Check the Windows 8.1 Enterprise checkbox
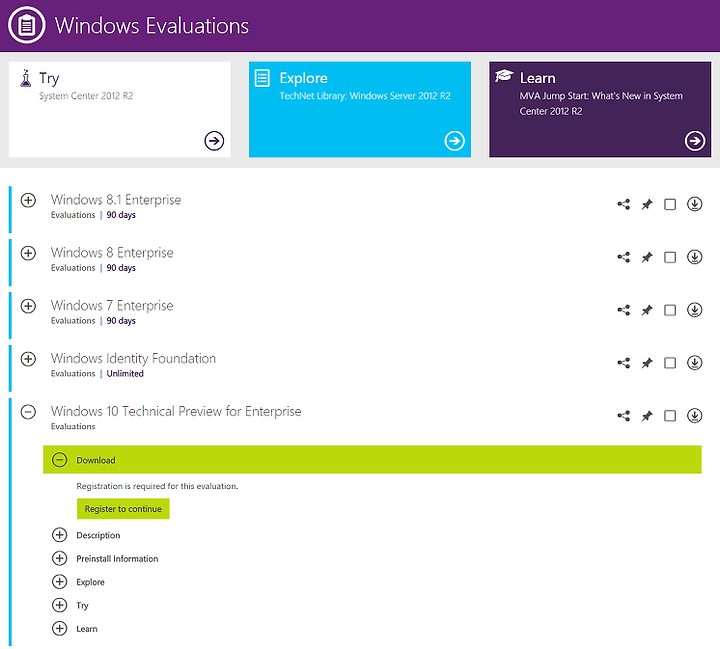 (670, 204)
